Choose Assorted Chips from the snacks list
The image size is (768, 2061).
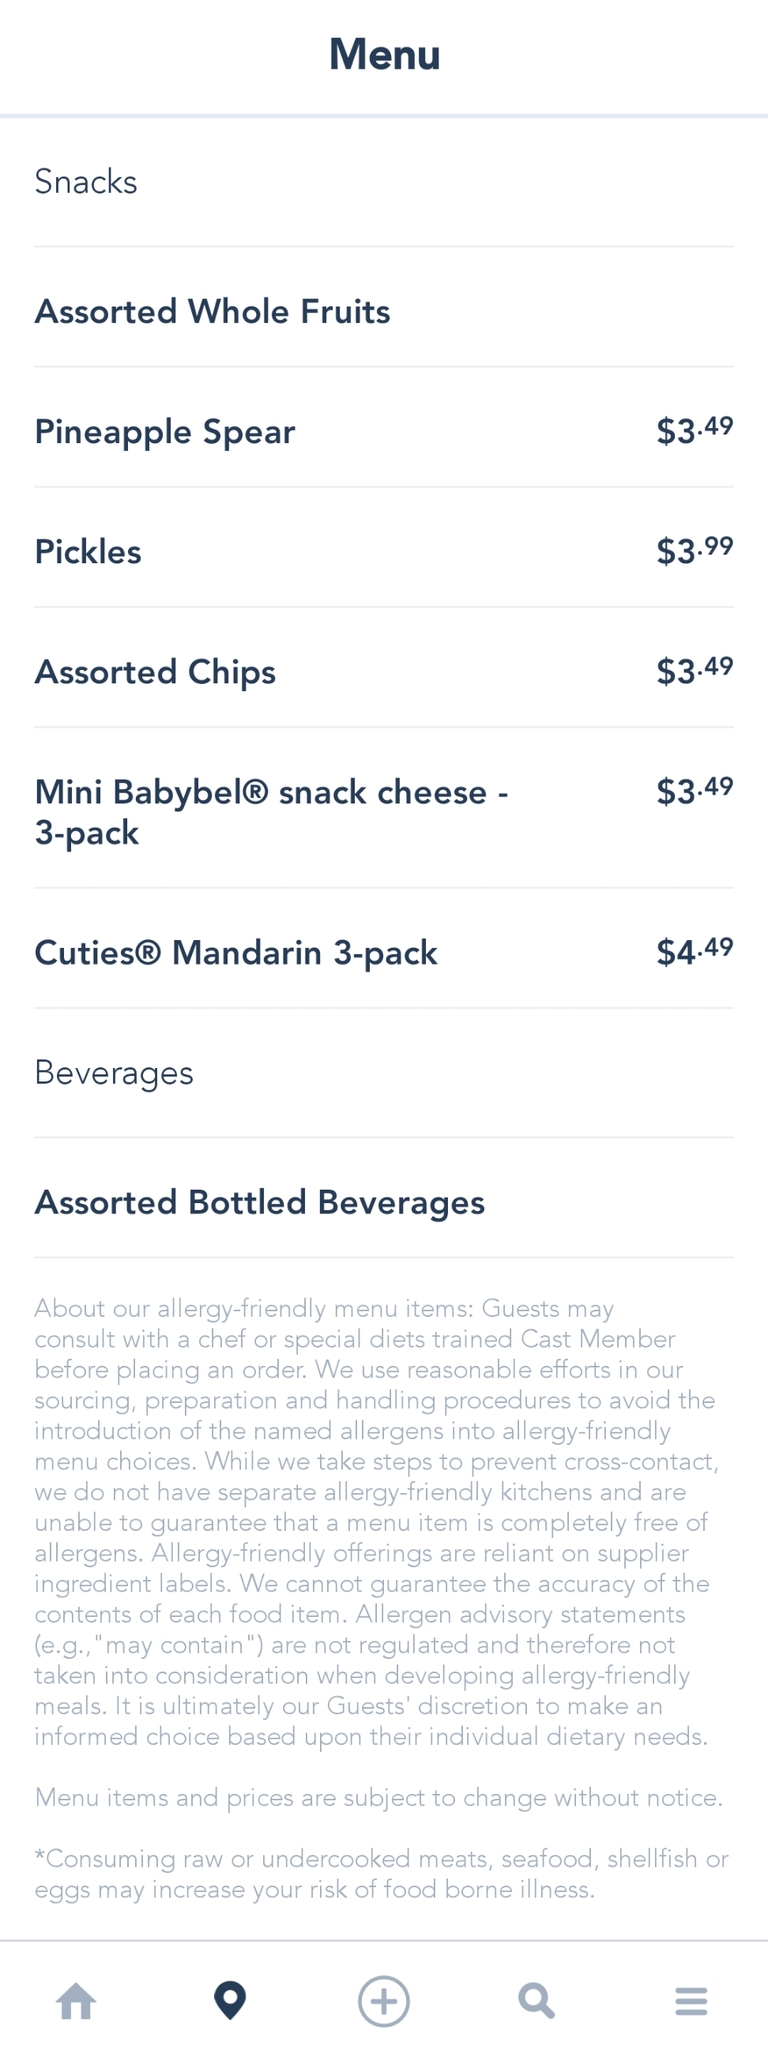coord(155,672)
